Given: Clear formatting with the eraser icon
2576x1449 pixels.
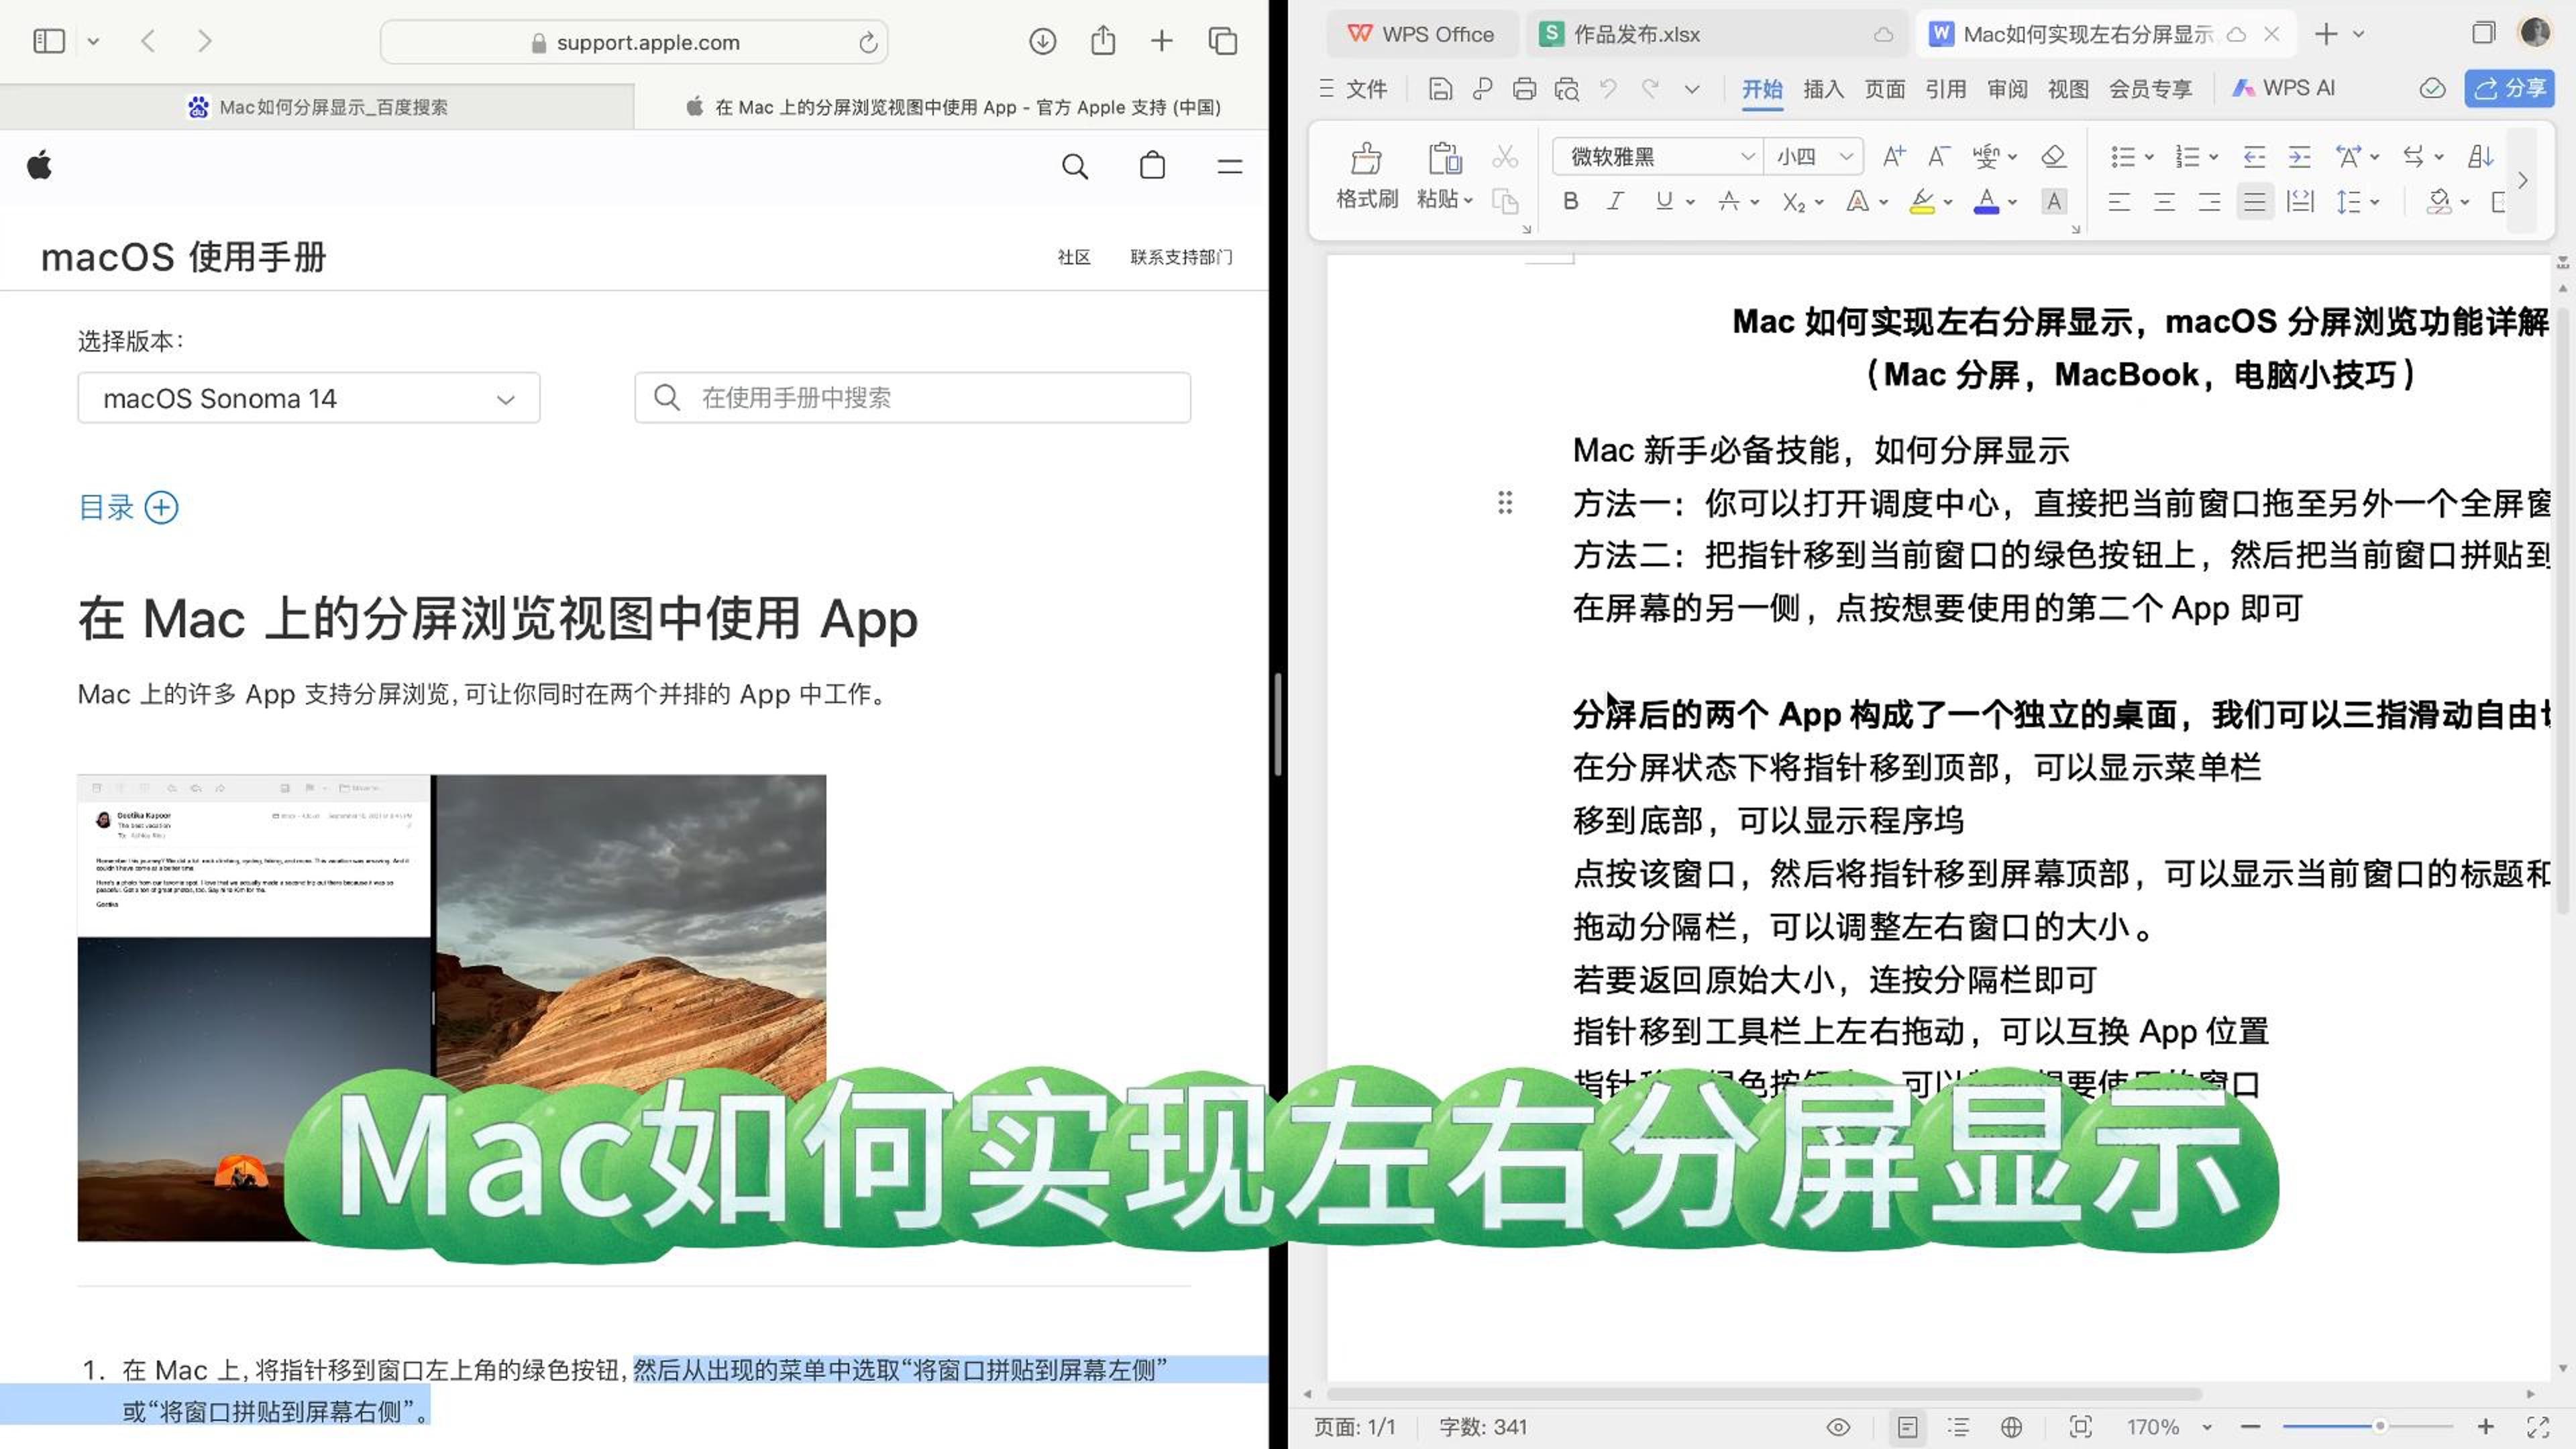Looking at the screenshot, I should click(2053, 156).
